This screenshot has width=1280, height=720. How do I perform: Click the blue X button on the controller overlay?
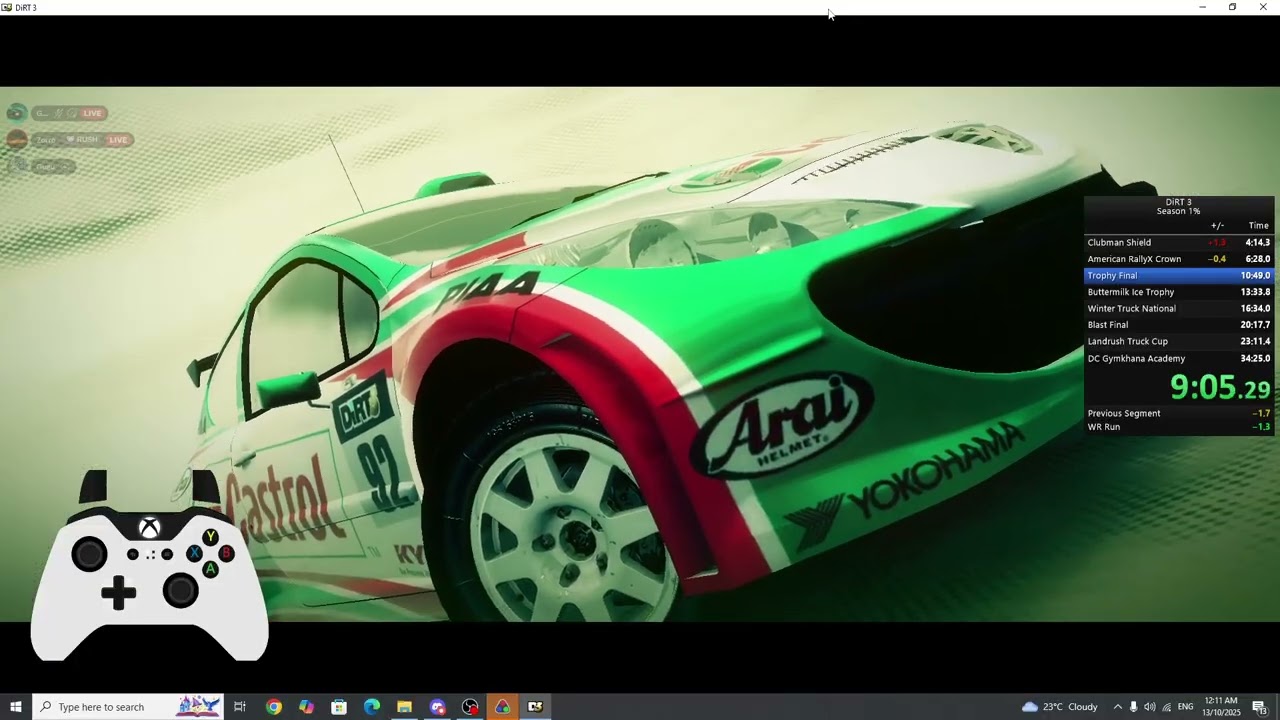pyautogui.click(x=194, y=553)
